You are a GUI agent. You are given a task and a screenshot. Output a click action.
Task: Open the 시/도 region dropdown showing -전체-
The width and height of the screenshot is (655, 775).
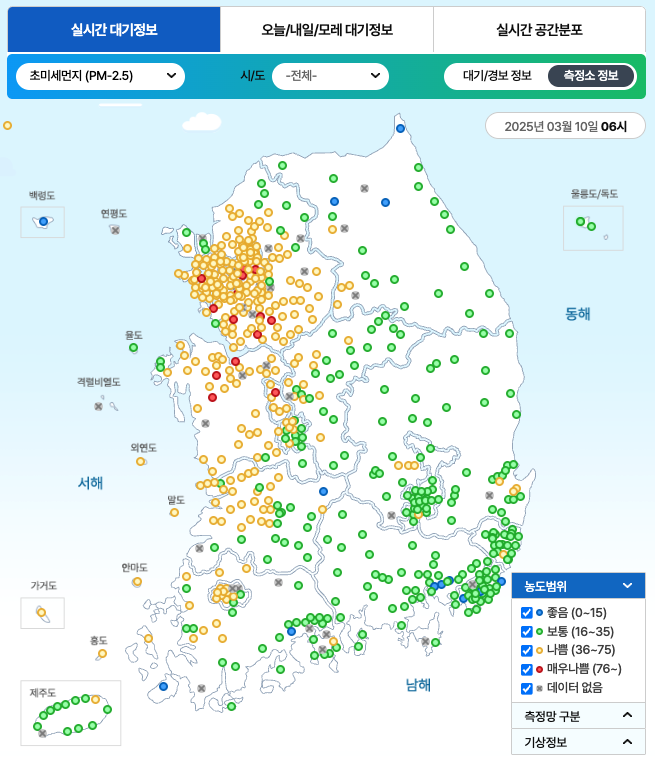(x=330, y=76)
